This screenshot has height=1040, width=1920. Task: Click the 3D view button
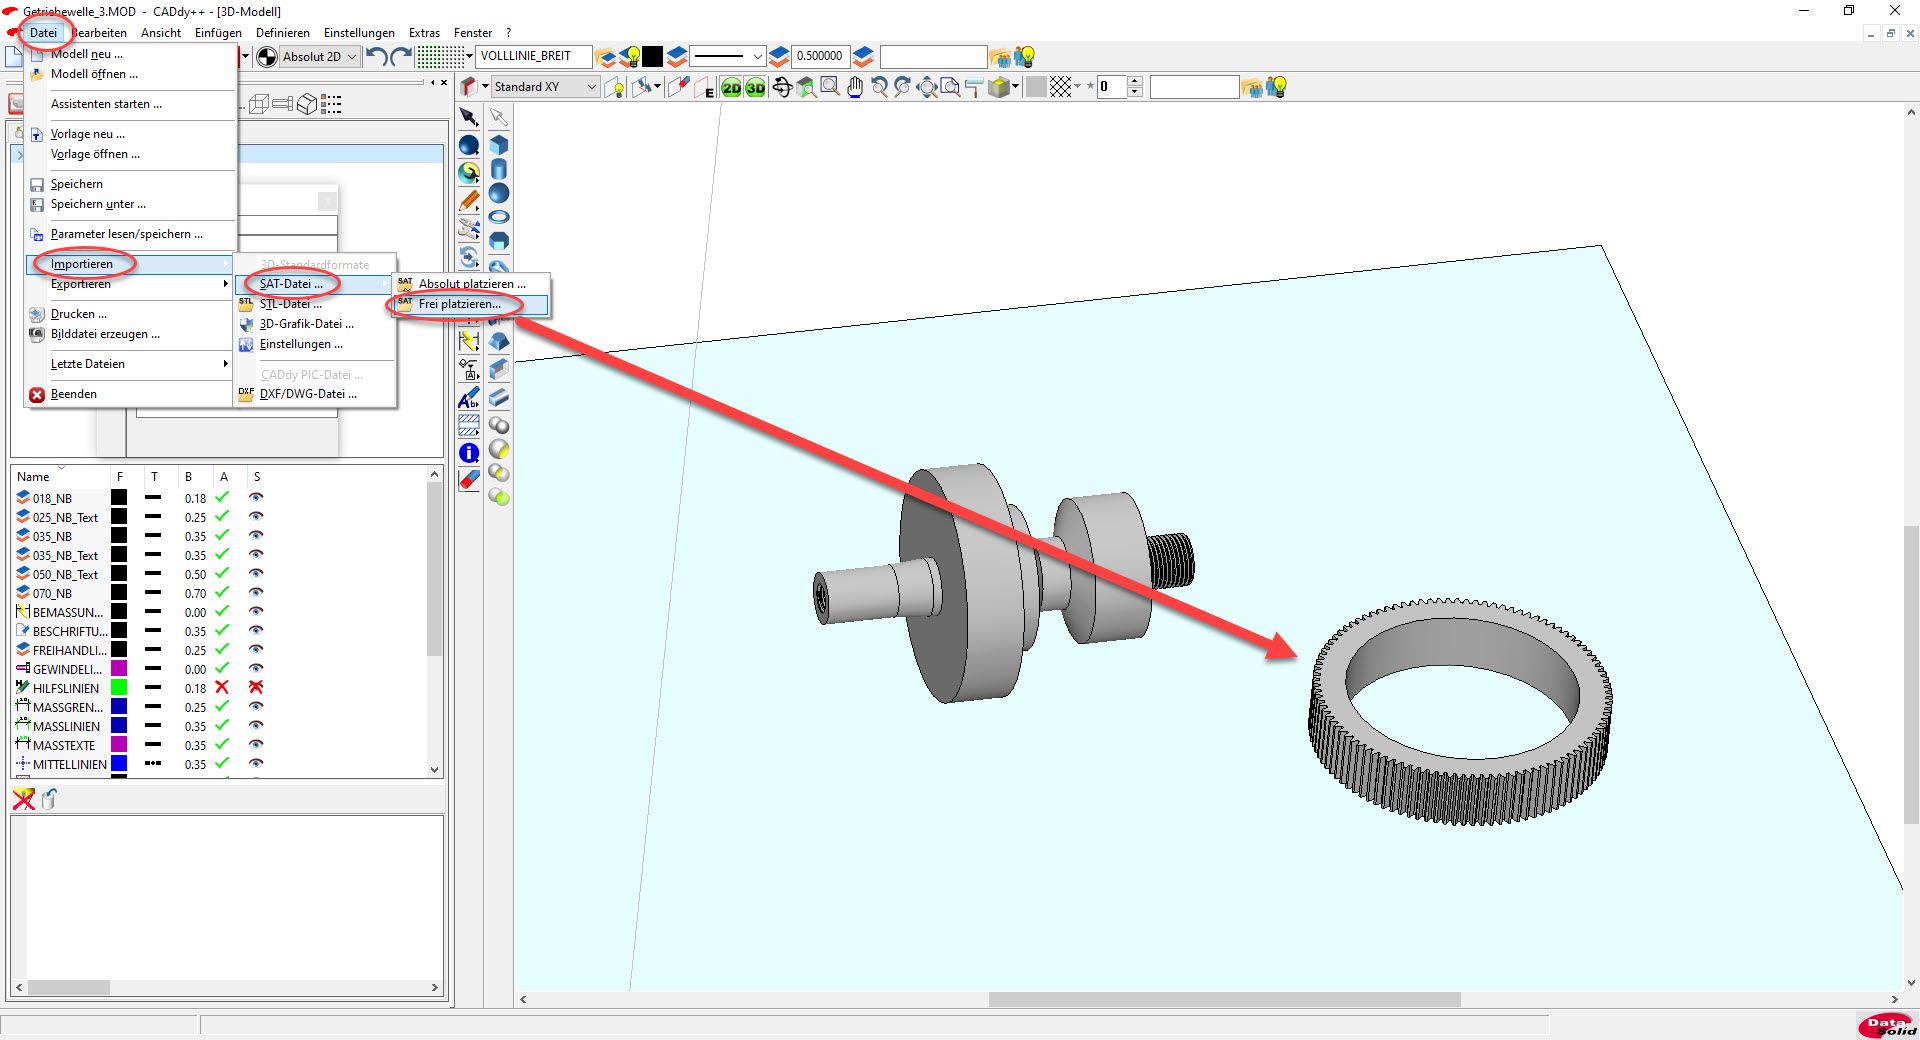tap(755, 88)
